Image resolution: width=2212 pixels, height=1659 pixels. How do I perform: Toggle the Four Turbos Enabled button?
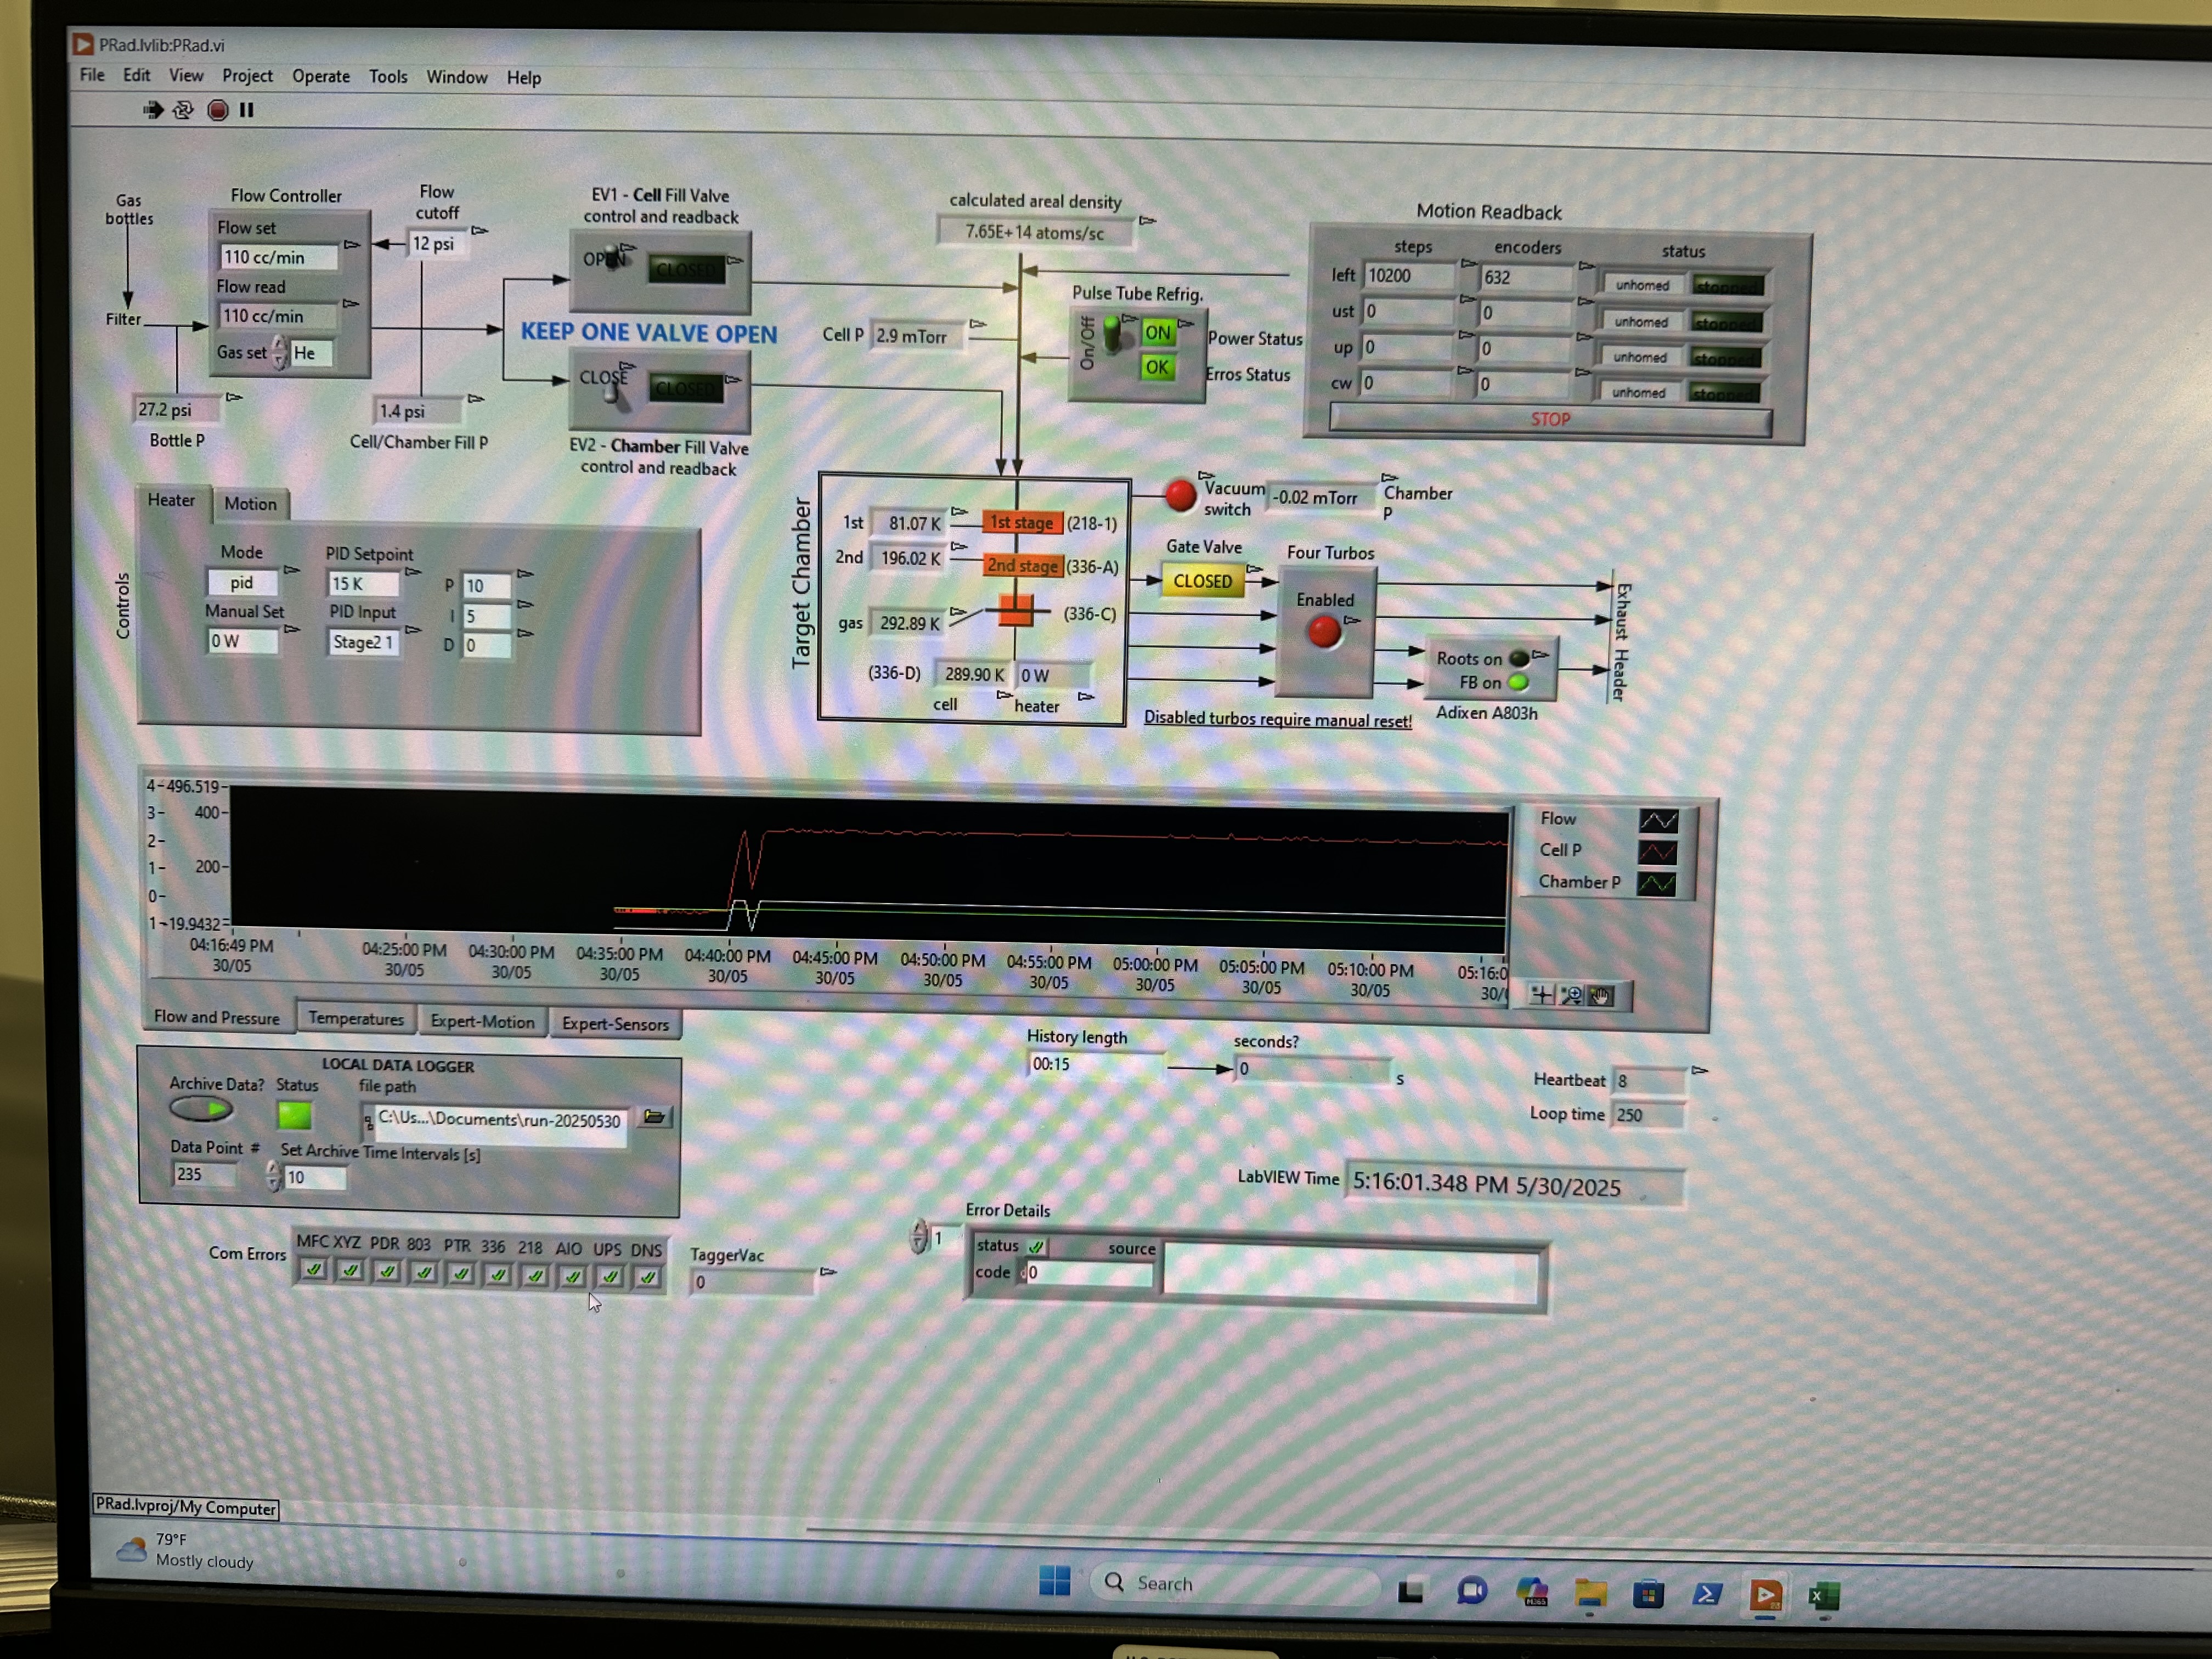coord(1324,631)
